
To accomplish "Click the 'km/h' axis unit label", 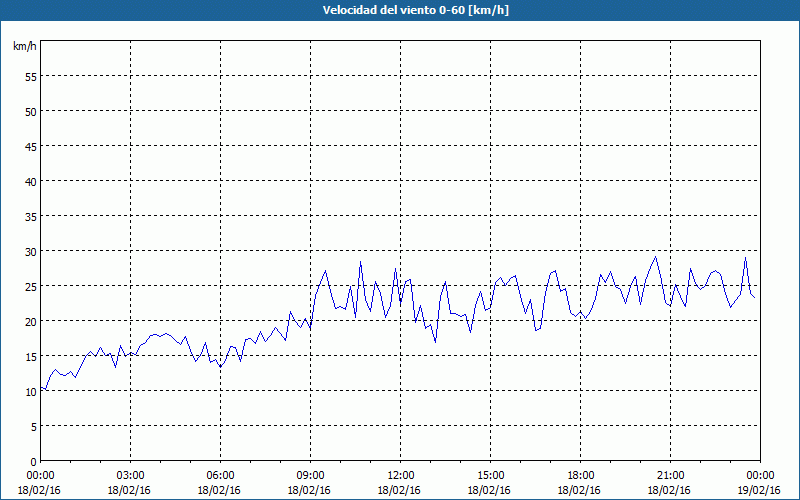I will [24, 46].
